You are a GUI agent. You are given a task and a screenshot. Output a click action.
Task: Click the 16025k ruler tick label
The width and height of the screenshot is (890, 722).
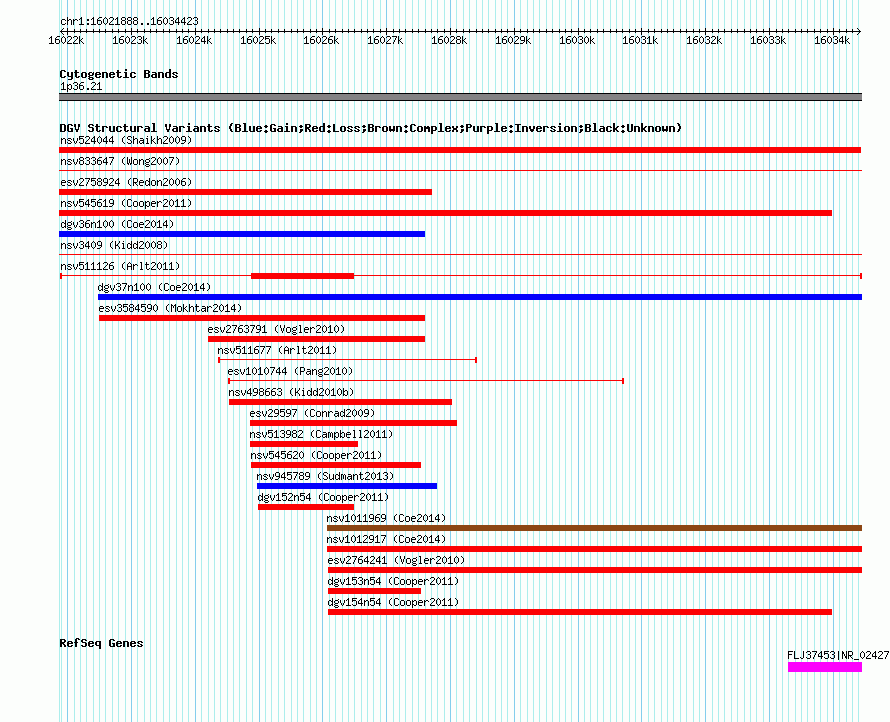click(x=258, y=40)
